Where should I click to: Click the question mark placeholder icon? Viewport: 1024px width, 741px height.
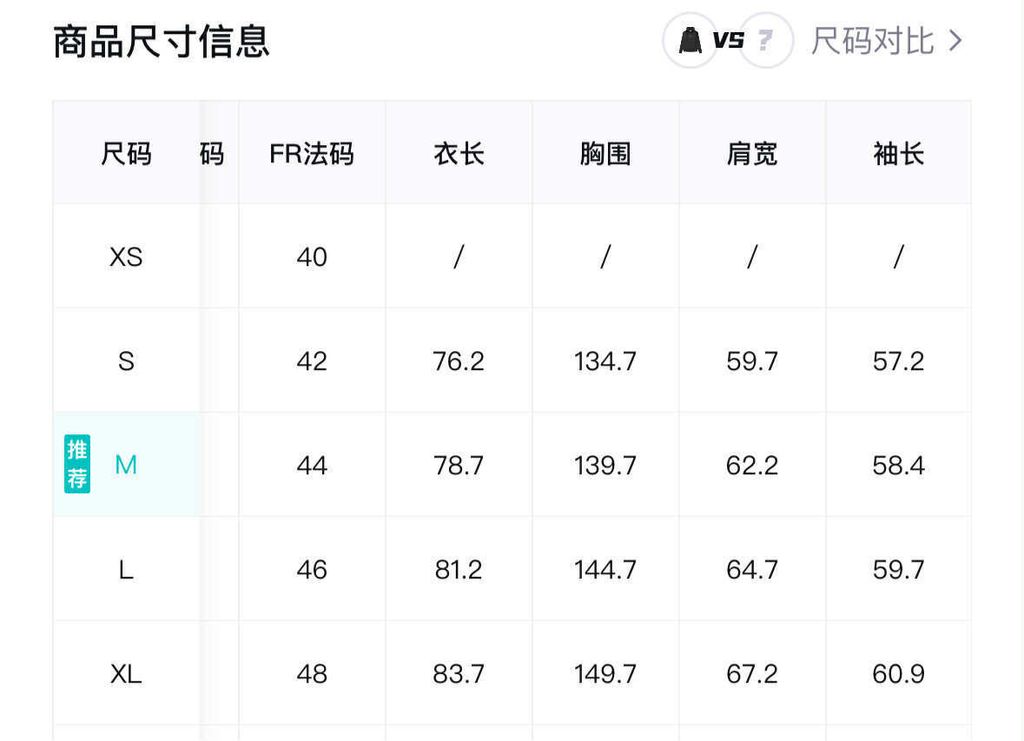coord(766,41)
